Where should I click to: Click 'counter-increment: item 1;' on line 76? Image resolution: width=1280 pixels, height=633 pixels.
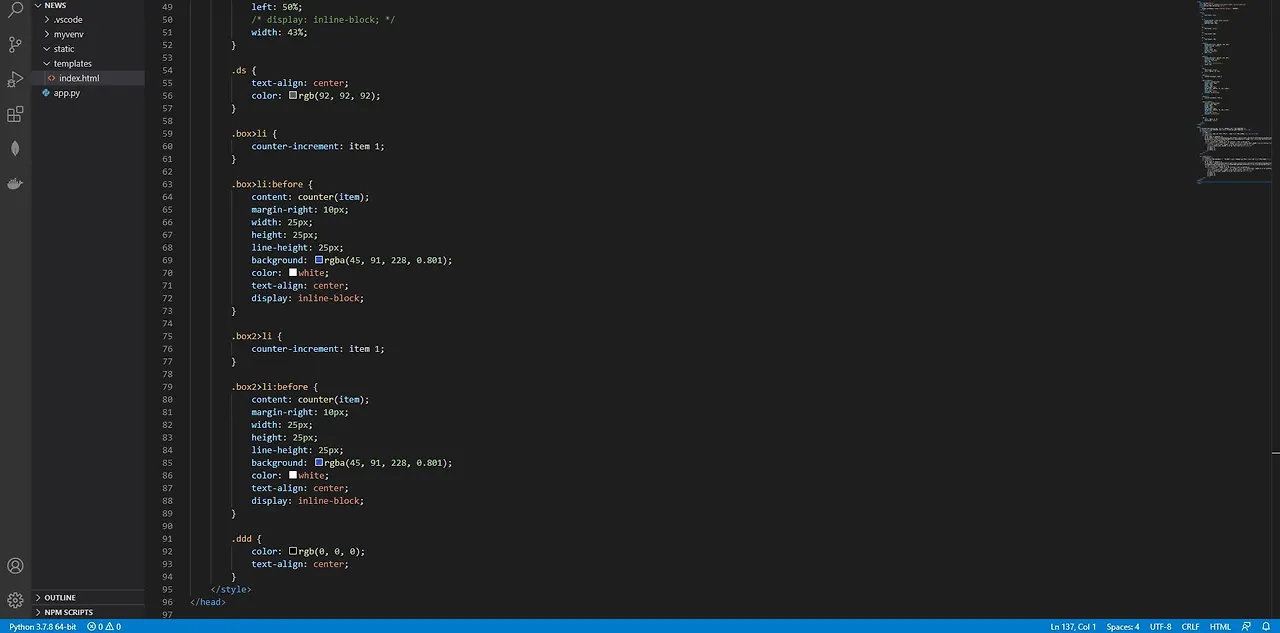coord(318,349)
